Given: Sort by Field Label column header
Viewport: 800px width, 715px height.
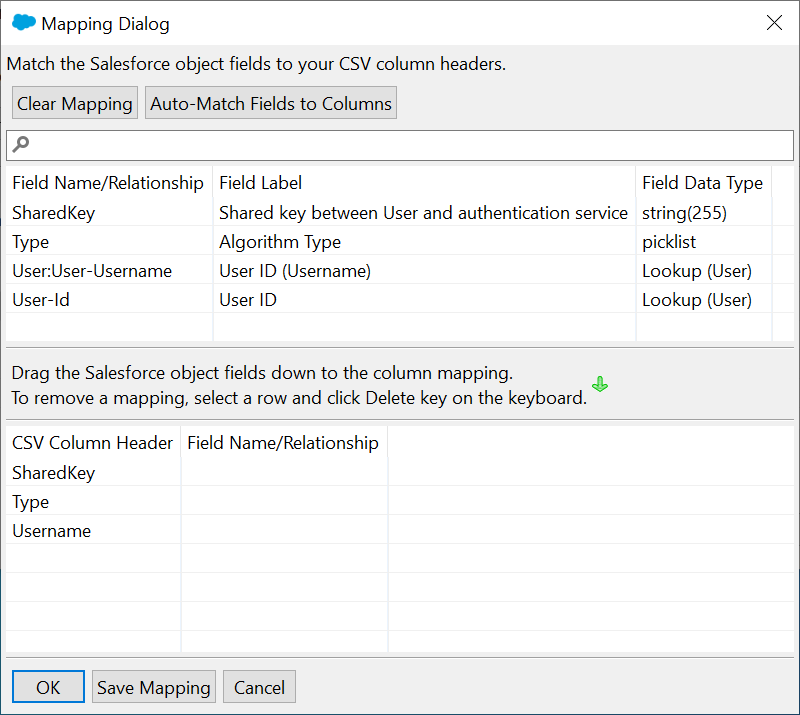Looking at the screenshot, I should pyautogui.click(x=260, y=183).
